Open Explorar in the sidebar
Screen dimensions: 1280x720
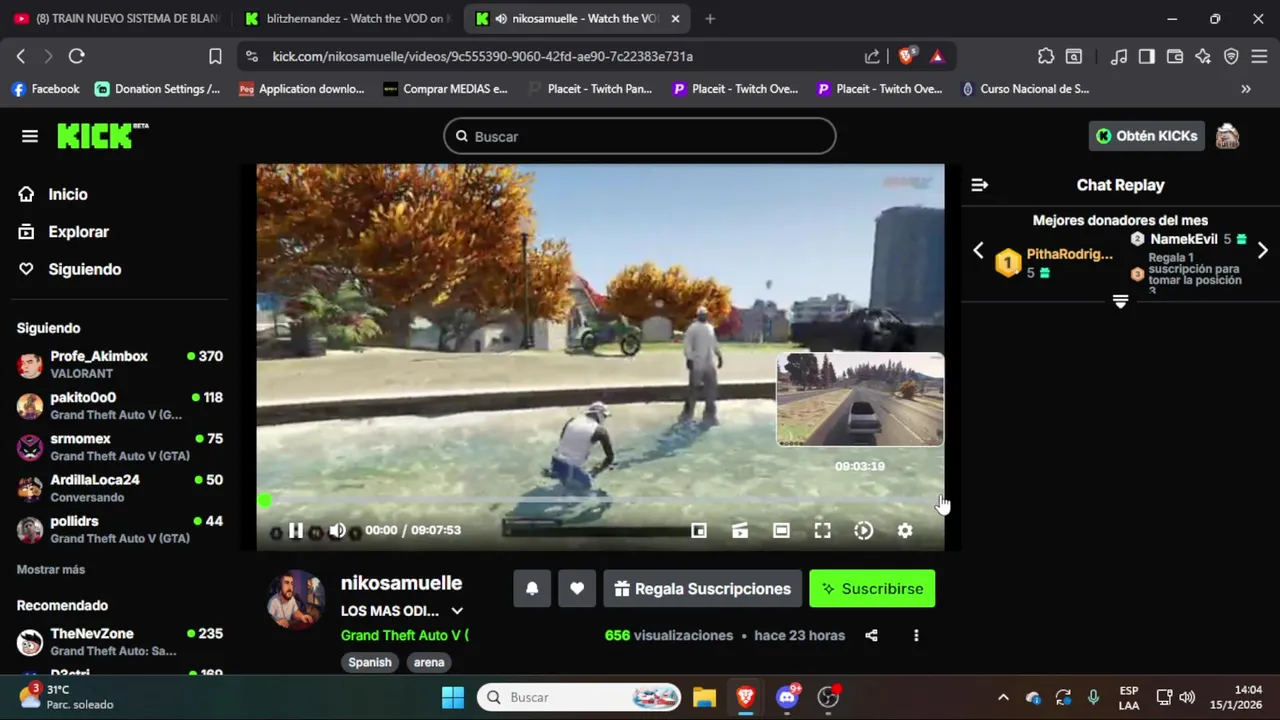(x=78, y=231)
